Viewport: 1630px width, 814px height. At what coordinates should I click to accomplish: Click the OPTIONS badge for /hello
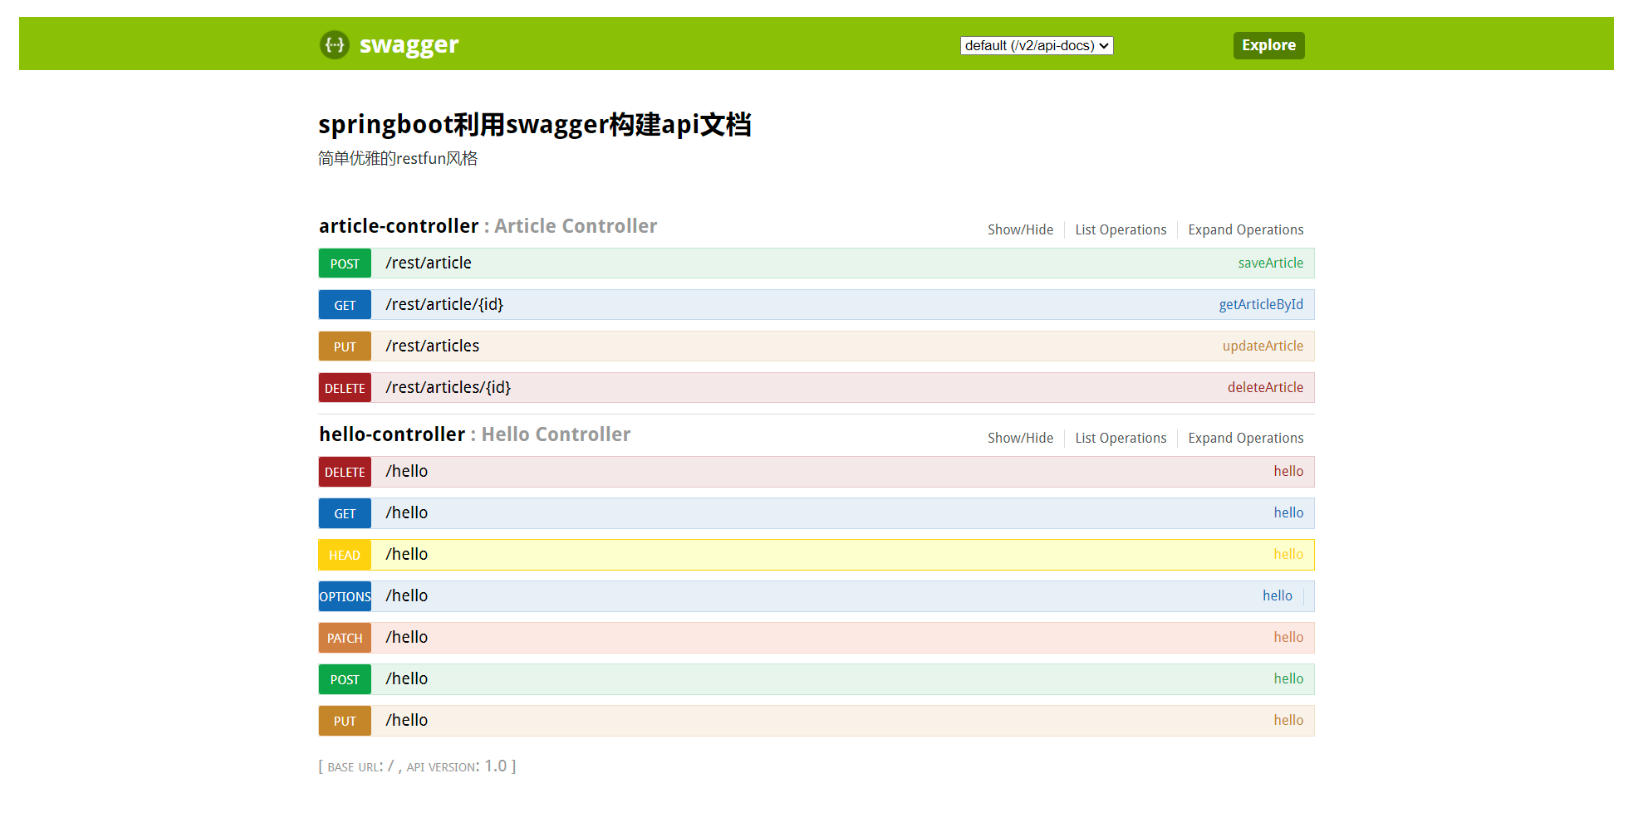(x=345, y=597)
